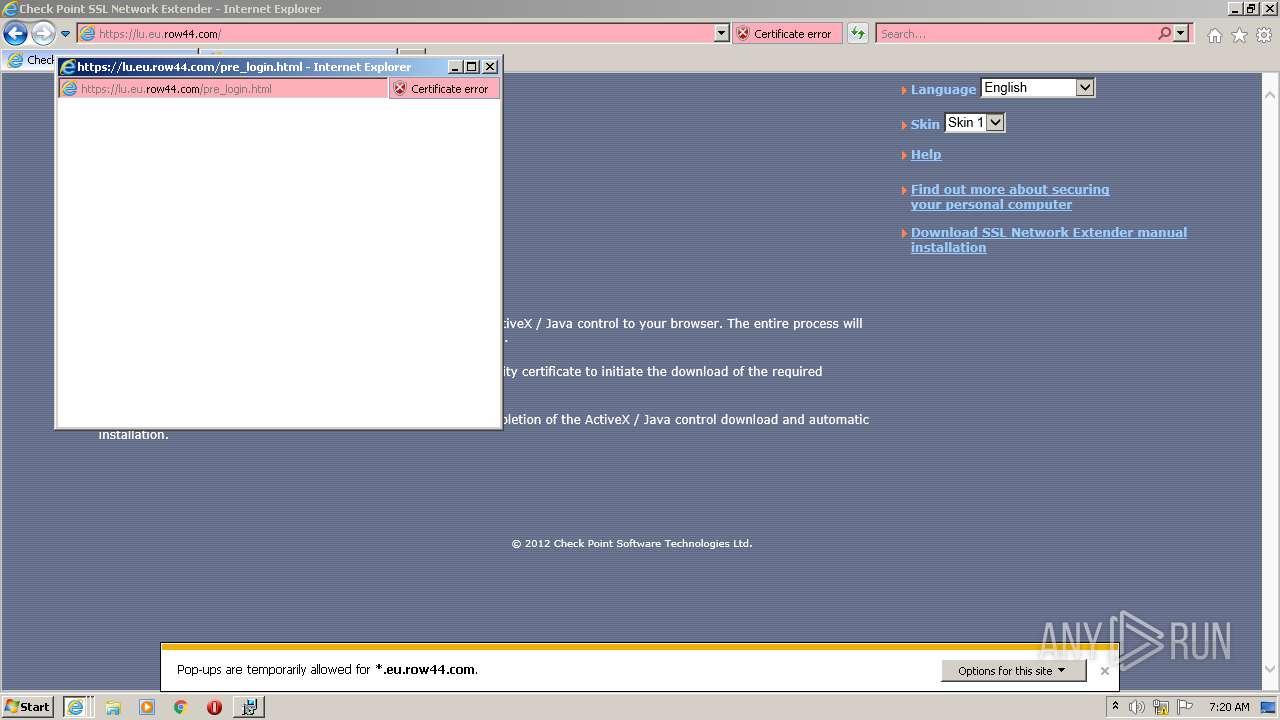Click the volume speaker tray icon
The width and height of the screenshot is (1280, 720).
[1137, 707]
